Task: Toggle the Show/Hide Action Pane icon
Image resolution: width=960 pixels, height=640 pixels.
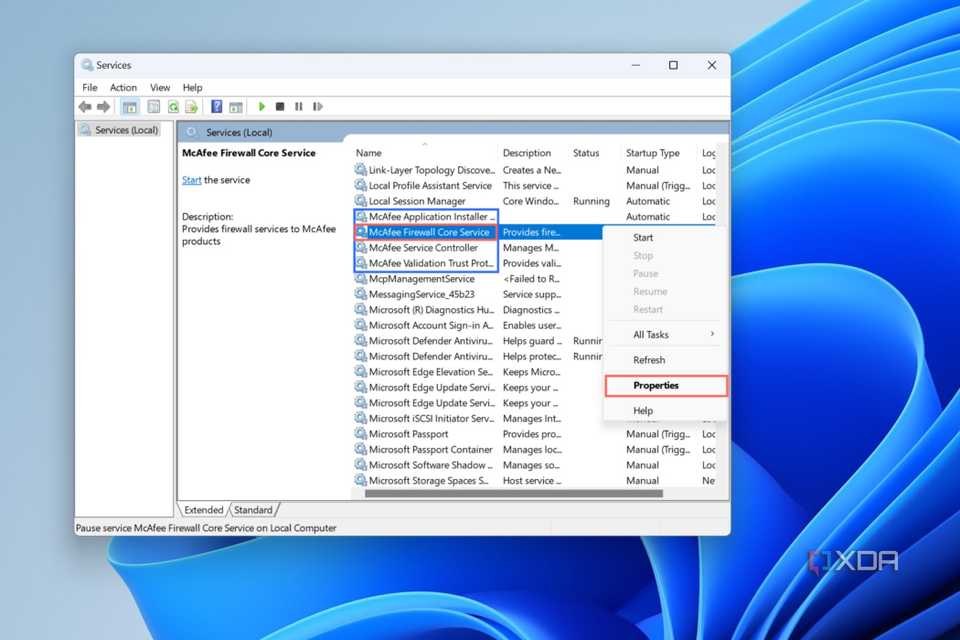Action: coord(236,107)
